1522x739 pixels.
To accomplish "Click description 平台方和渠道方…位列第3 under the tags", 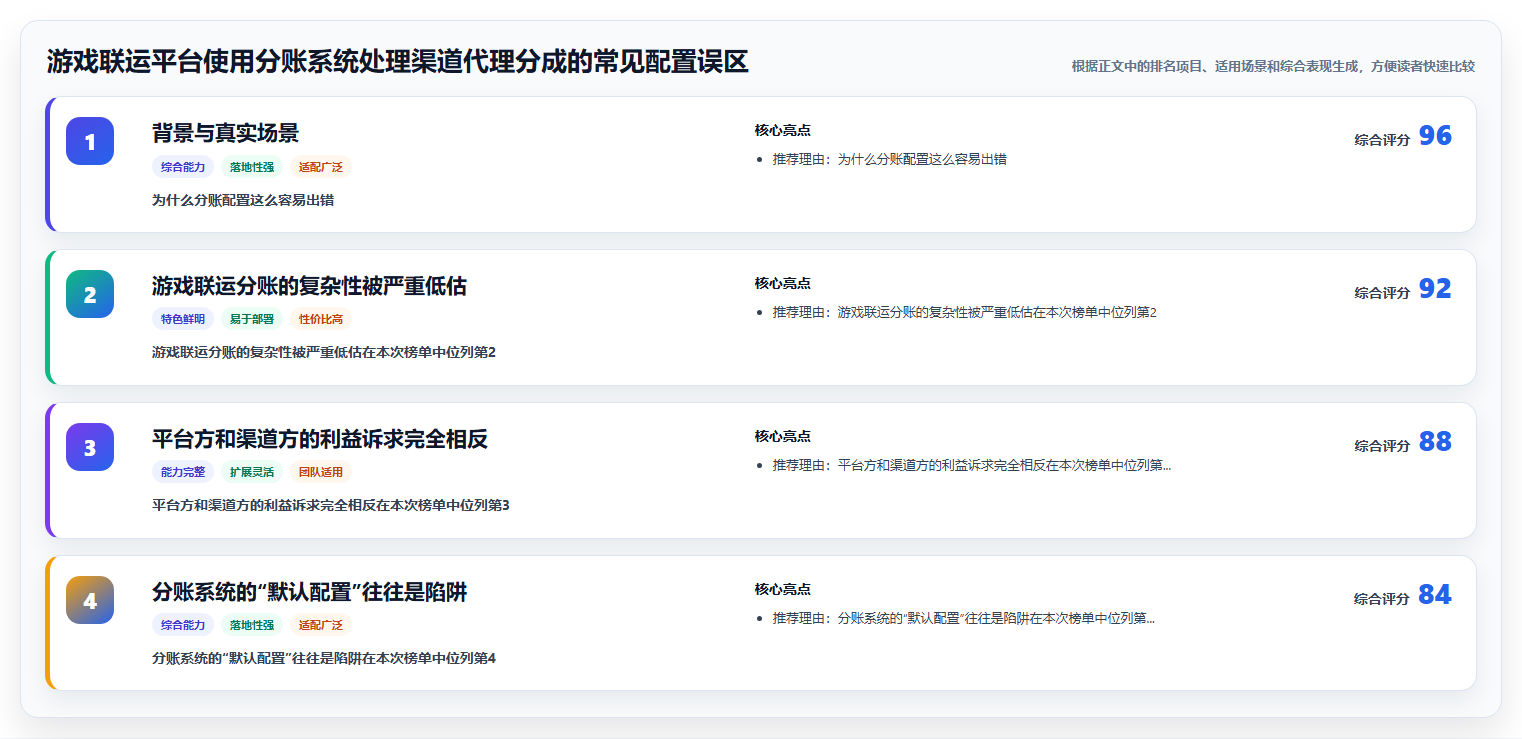I will pos(331,506).
